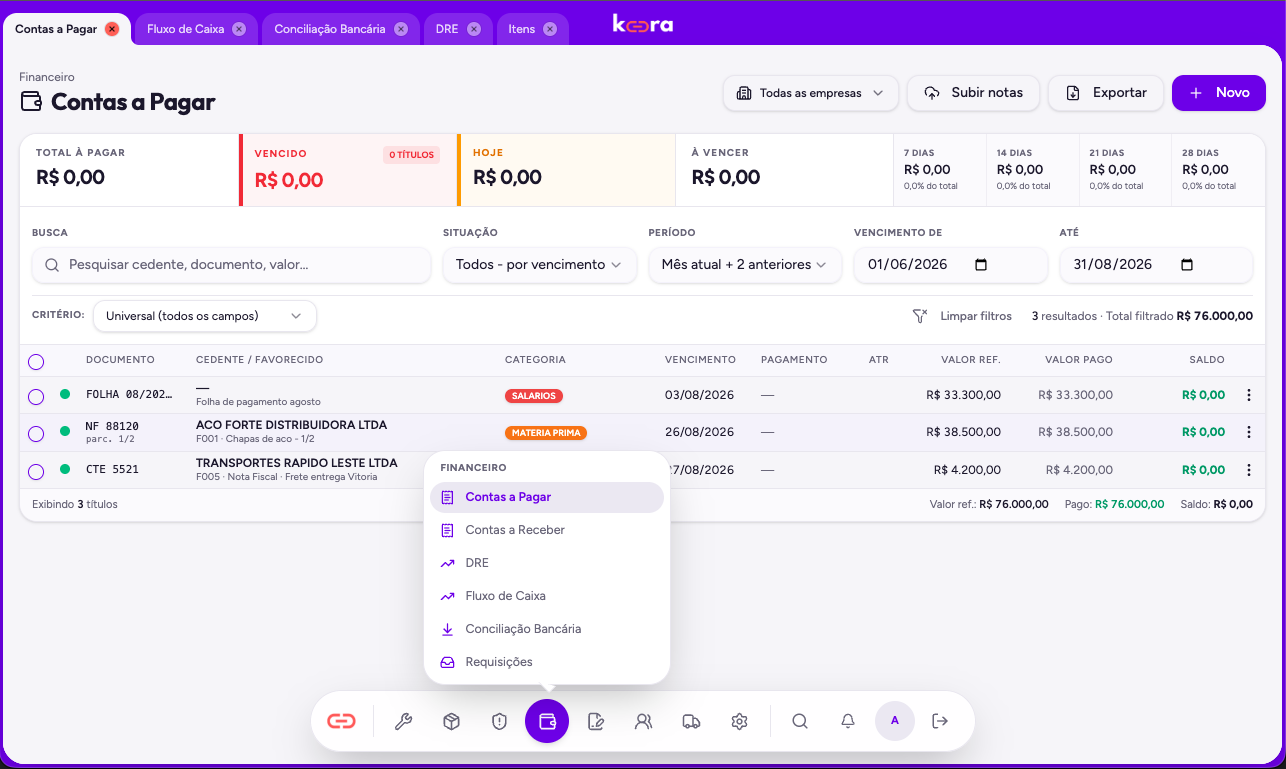This screenshot has width=1286, height=769.
Task: Close the Itens tab
Action: click(550, 29)
